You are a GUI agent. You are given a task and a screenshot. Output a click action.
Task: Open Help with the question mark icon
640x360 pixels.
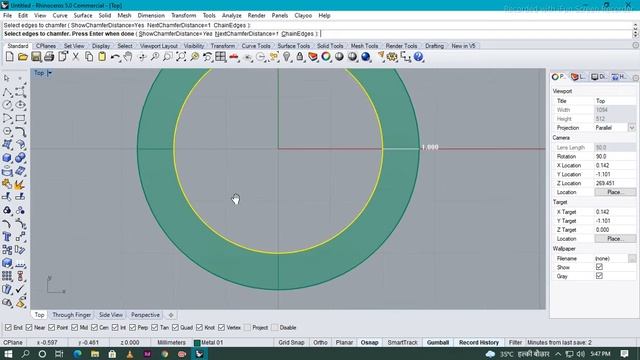pyautogui.click(x=418, y=57)
